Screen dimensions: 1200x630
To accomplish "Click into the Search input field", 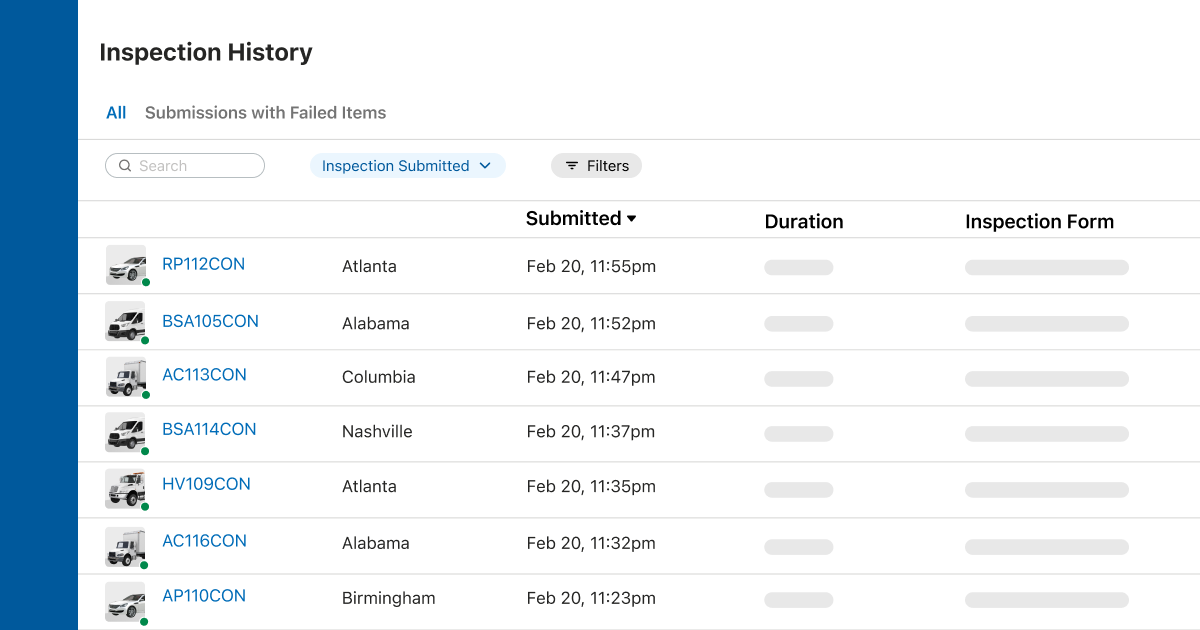I will (x=195, y=166).
